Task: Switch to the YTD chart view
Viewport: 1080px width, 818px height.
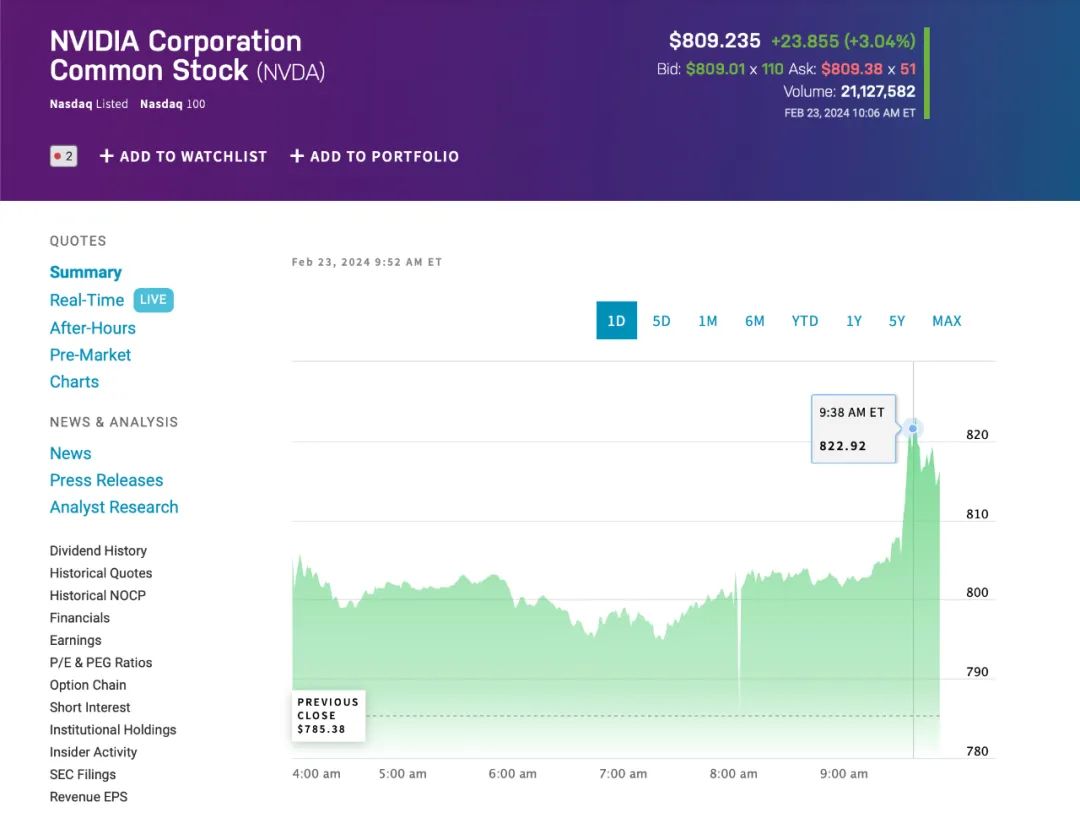Action: [805, 321]
